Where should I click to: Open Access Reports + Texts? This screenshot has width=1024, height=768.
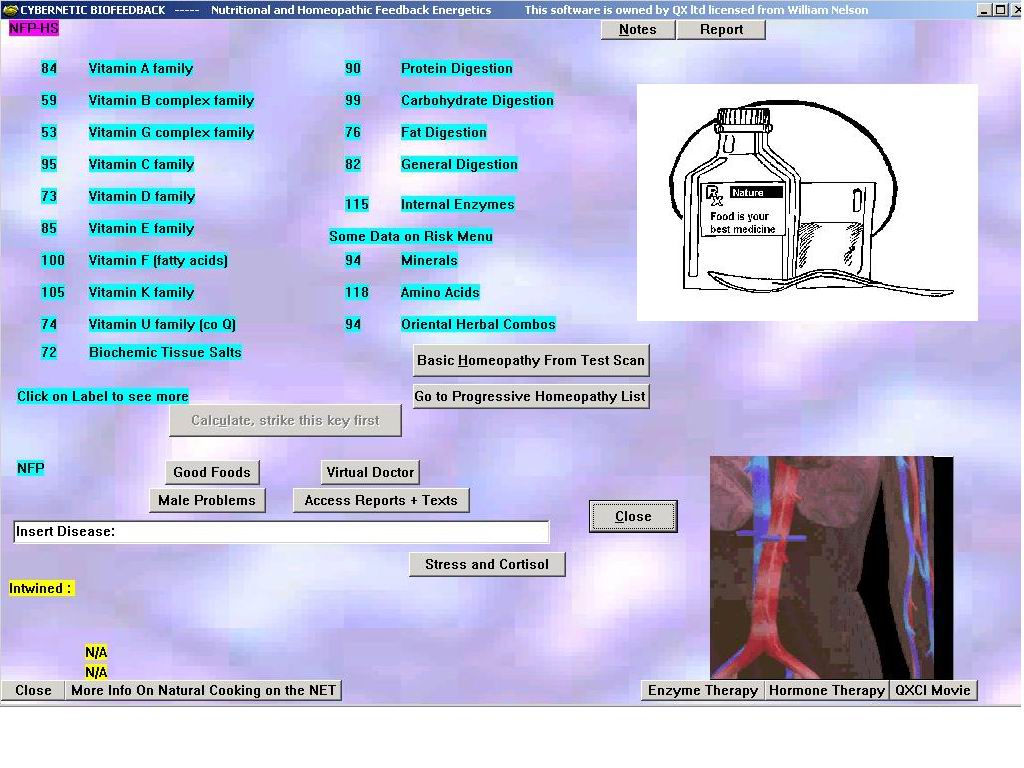381,500
